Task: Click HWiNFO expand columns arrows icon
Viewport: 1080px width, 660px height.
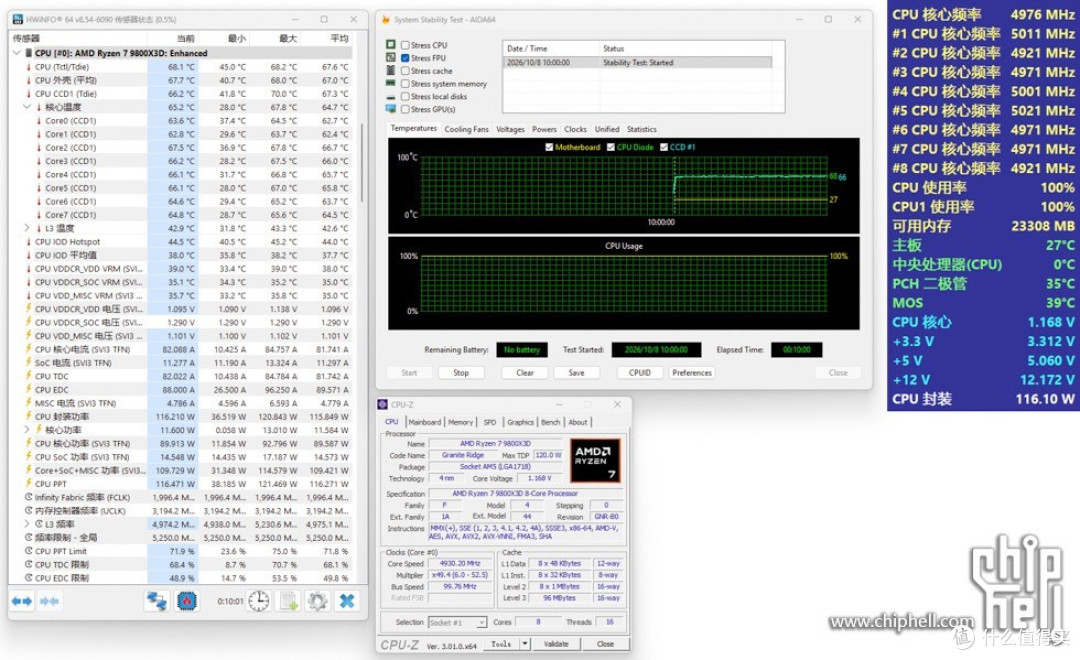Action: [x=22, y=601]
